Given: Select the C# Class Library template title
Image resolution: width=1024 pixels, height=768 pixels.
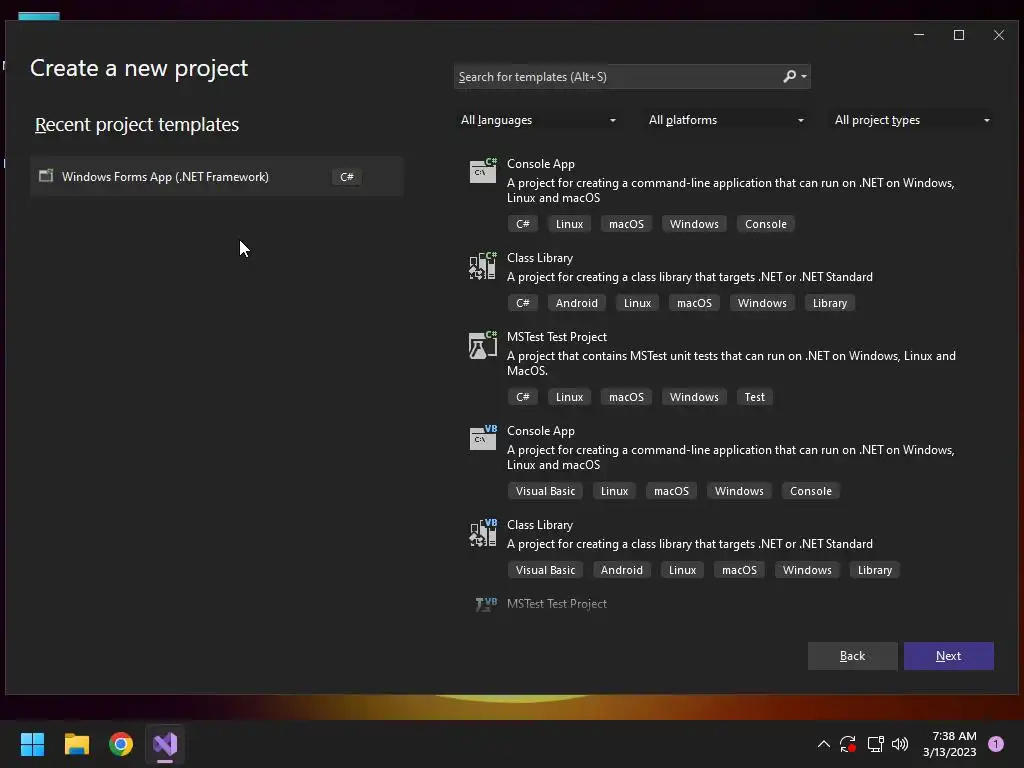Looking at the screenshot, I should pyautogui.click(x=540, y=258).
